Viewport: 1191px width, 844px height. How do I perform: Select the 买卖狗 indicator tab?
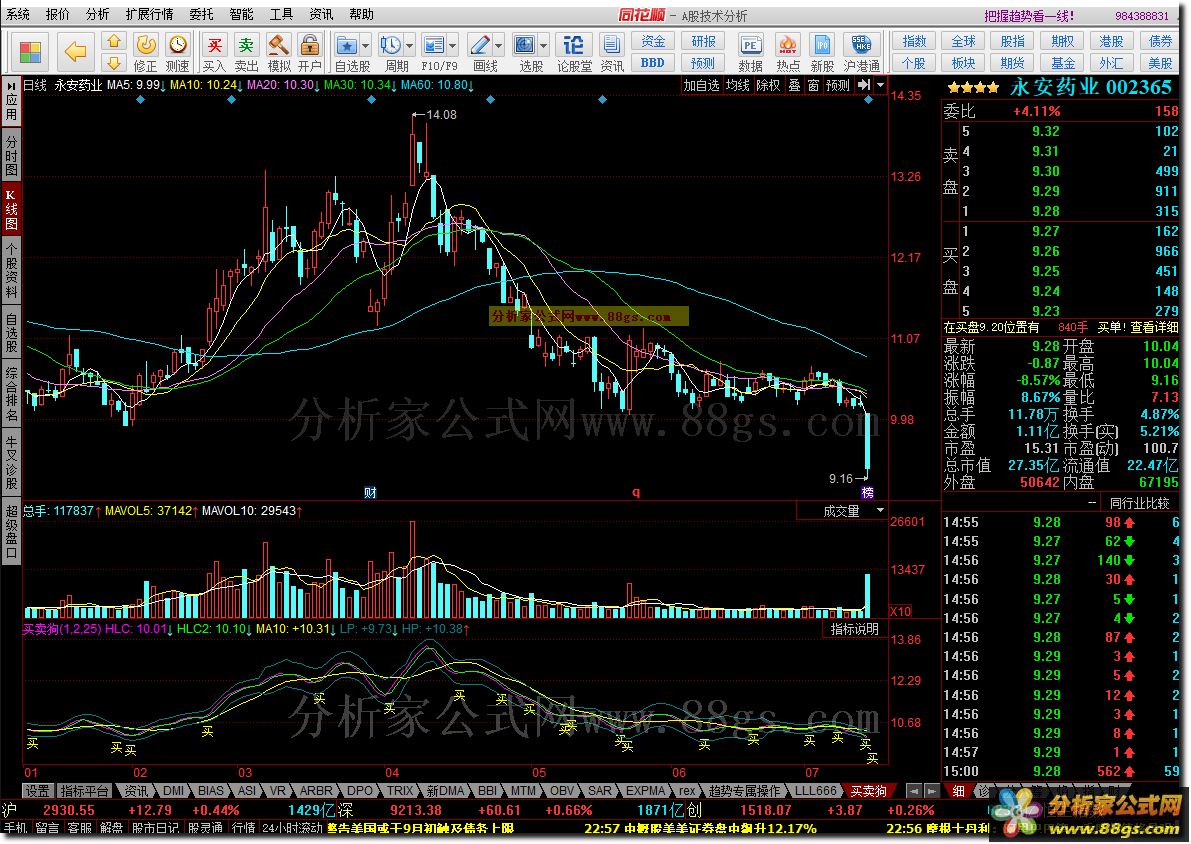(x=868, y=791)
